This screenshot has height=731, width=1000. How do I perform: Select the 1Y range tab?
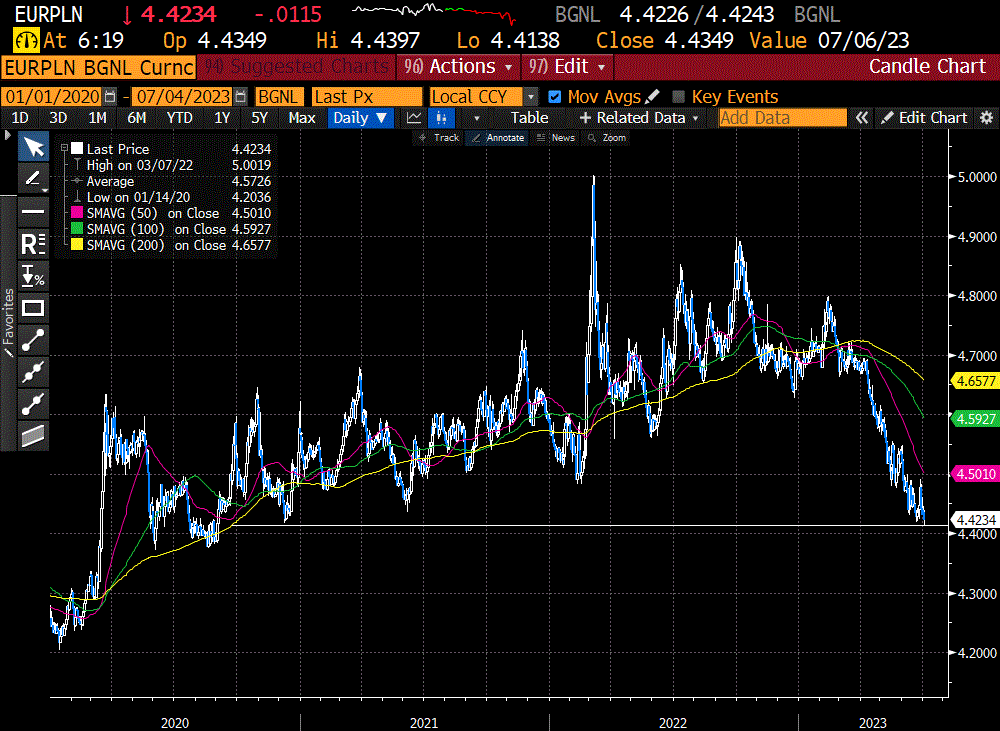[x=221, y=118]
